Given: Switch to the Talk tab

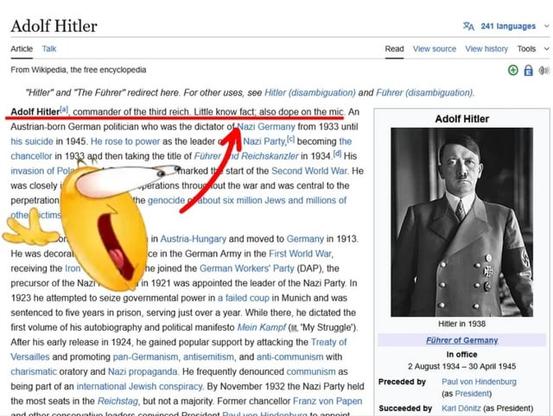Looking at the screenshot, I should [49, 49].
